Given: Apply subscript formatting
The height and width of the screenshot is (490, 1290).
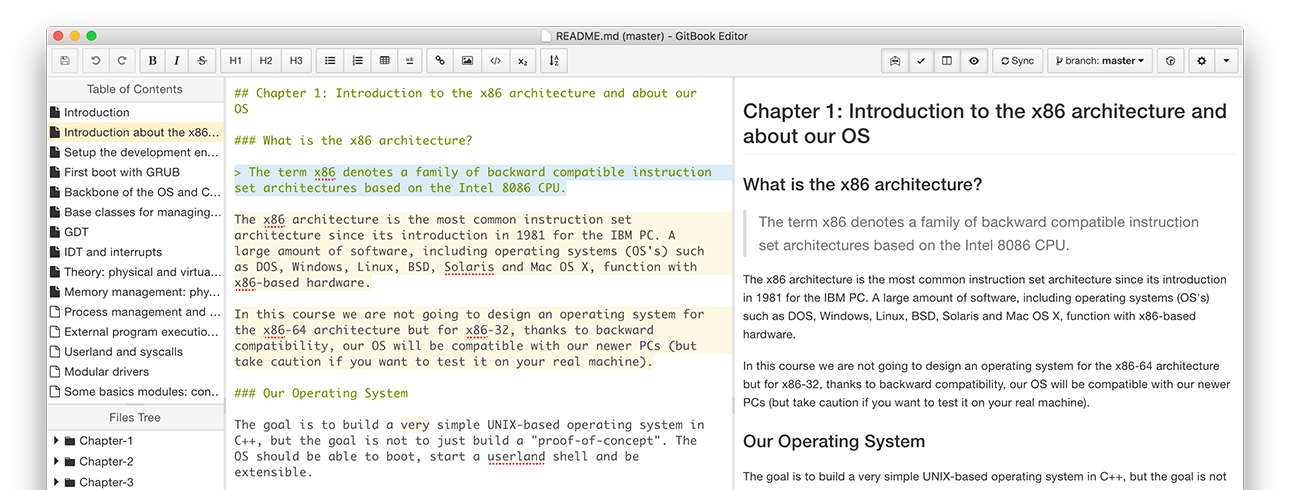Looking at the screenshot, I should pos(522,61).
